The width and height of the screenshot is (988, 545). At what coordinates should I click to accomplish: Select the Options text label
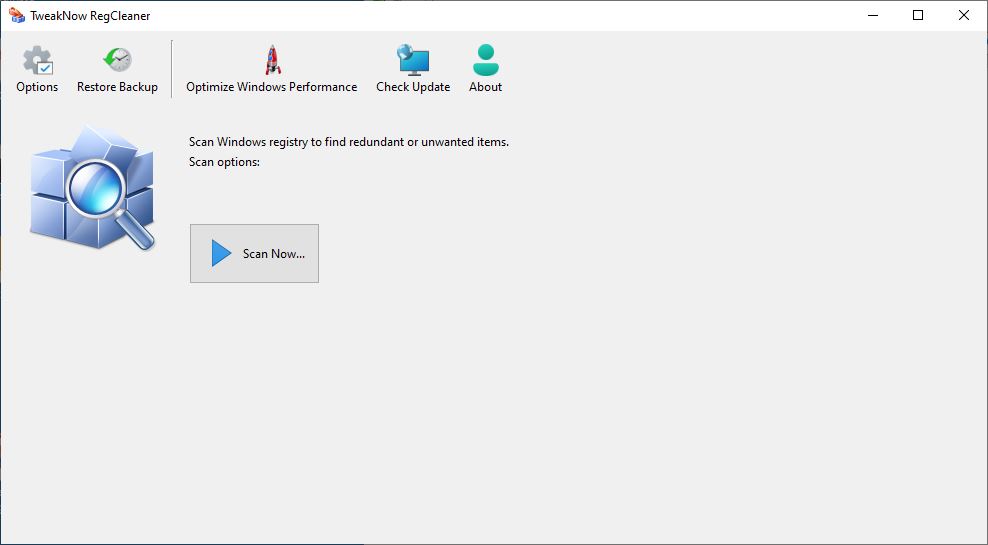click(x=37, y=87)
